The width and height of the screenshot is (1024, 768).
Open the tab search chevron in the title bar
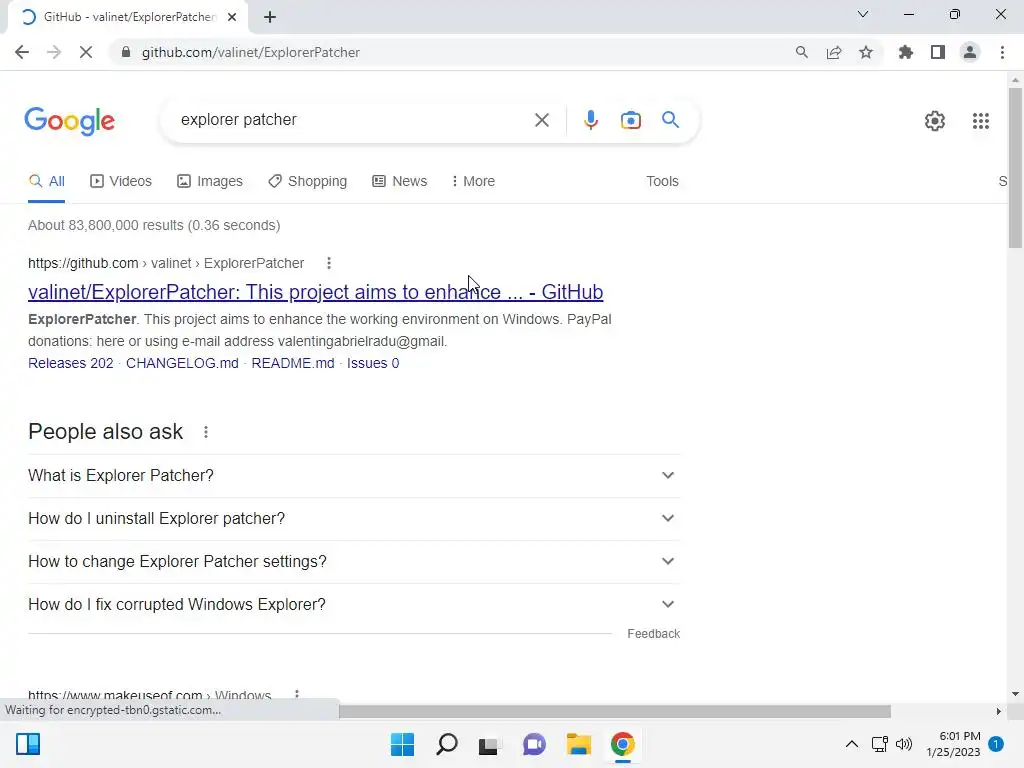tap(863, 14)
